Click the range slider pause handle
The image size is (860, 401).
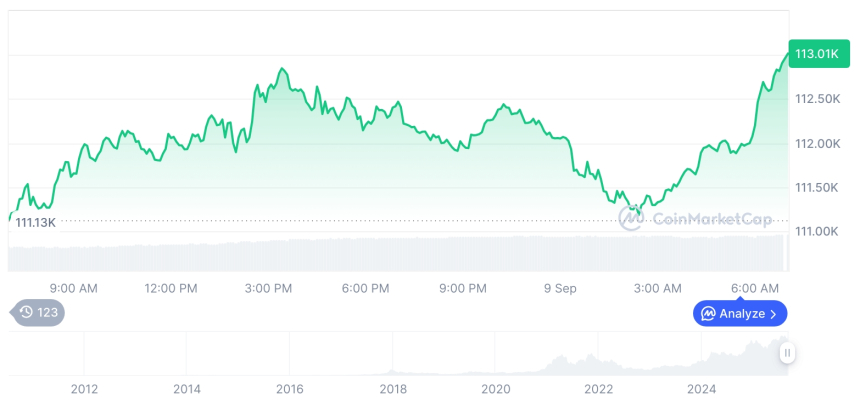tap(788, 353)
